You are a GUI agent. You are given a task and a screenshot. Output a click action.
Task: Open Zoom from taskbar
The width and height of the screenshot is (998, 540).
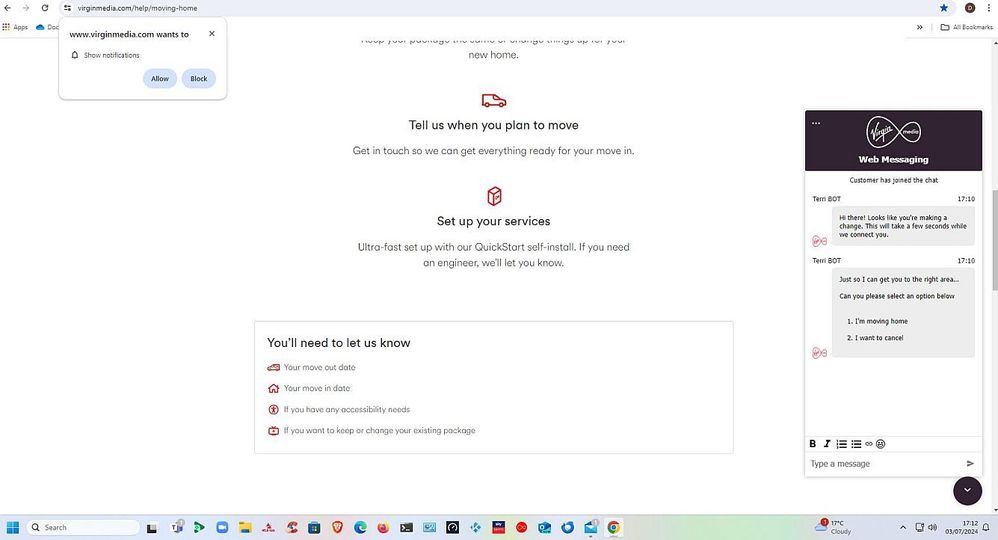pos(222,527)
